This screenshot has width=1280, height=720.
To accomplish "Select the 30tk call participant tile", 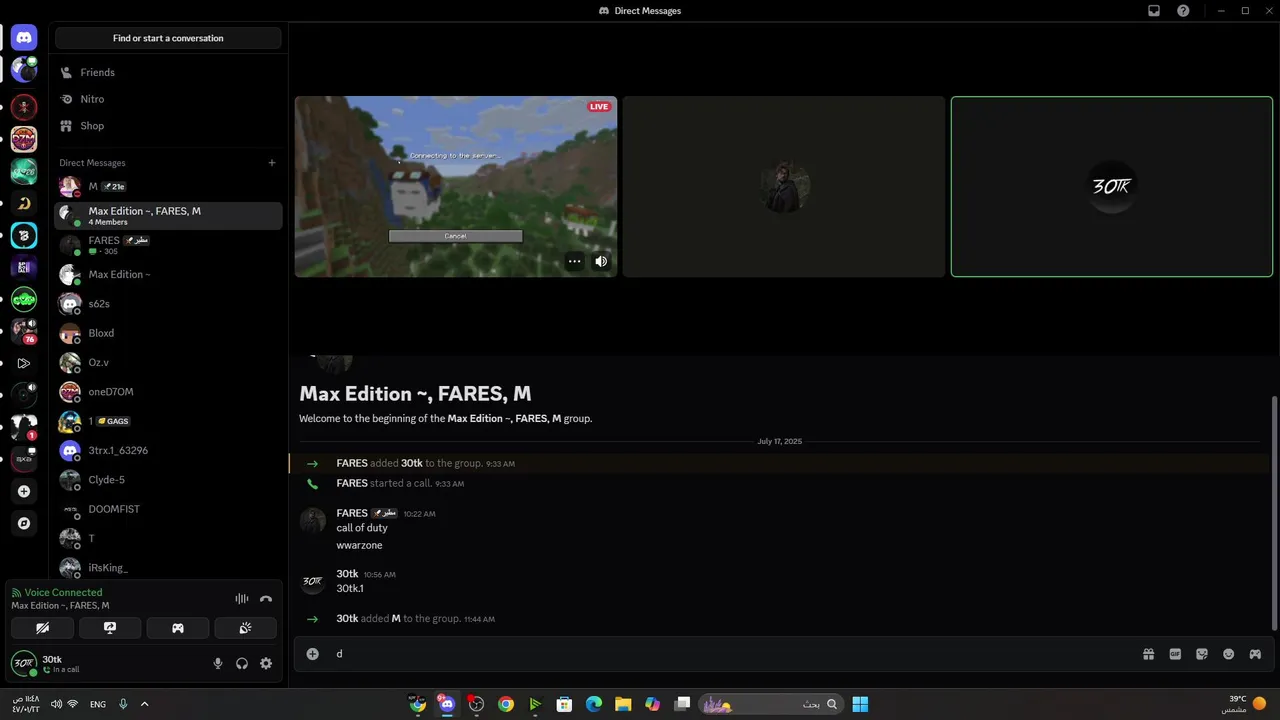I will (x=1112, y=186).
